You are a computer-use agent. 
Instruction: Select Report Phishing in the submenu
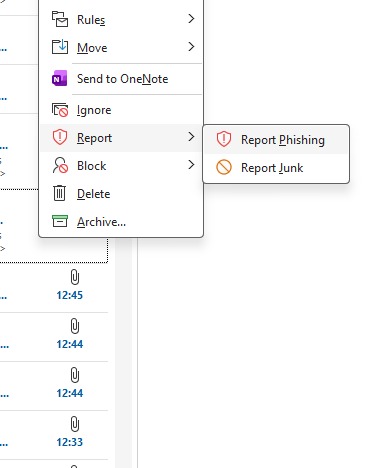276,140
